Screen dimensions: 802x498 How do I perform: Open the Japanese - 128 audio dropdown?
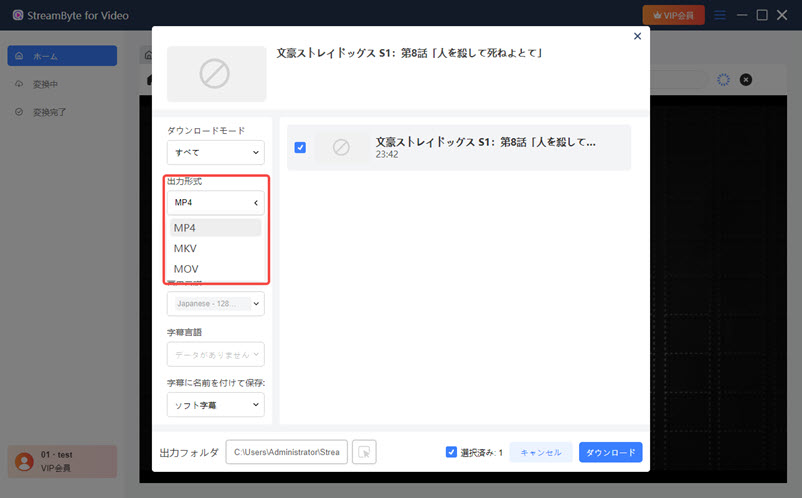pyautogui.click(x=215, y=304)
